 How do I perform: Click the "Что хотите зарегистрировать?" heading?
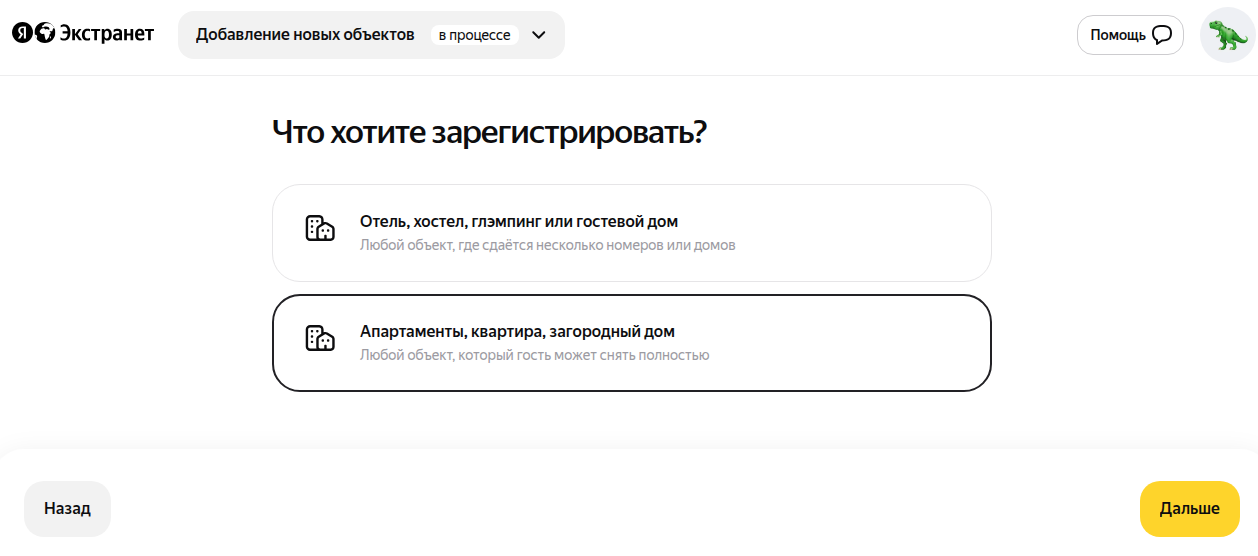pyautogui.click(x=489, y=133)
